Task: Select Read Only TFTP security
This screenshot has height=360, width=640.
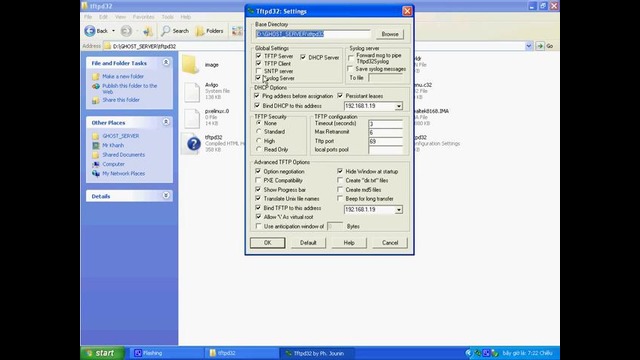Action: click(259, 149)
